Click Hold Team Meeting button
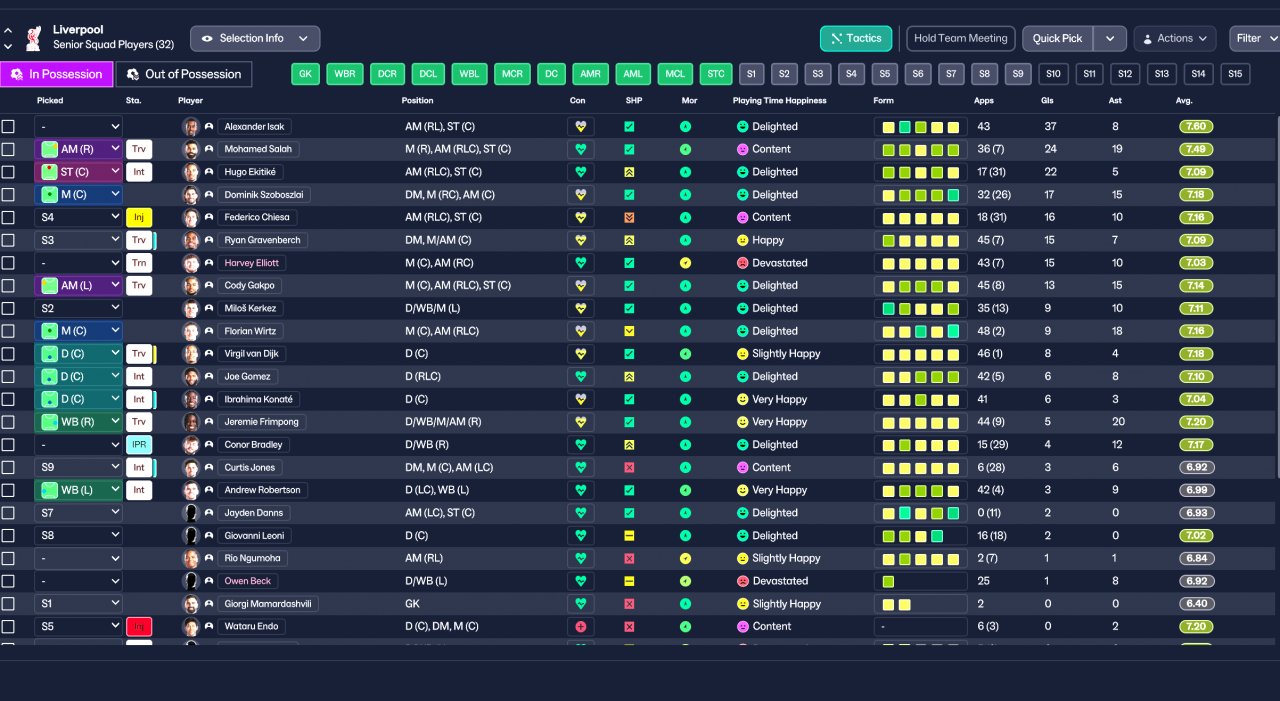This screenshot has height=701, width=1280. pos(961,38)
